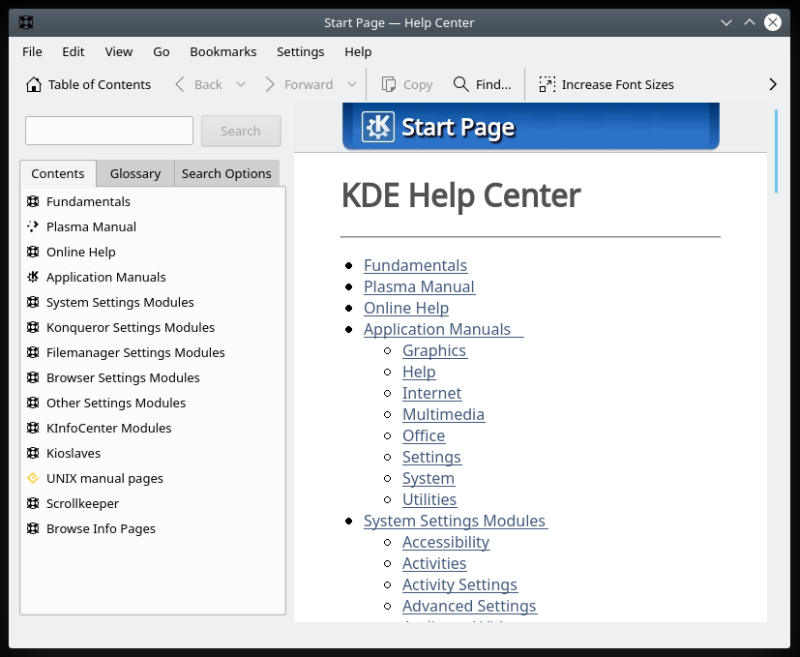Screen dimensions: 800x657
Task: Open the Settings menu
Action: pos(300,52)
